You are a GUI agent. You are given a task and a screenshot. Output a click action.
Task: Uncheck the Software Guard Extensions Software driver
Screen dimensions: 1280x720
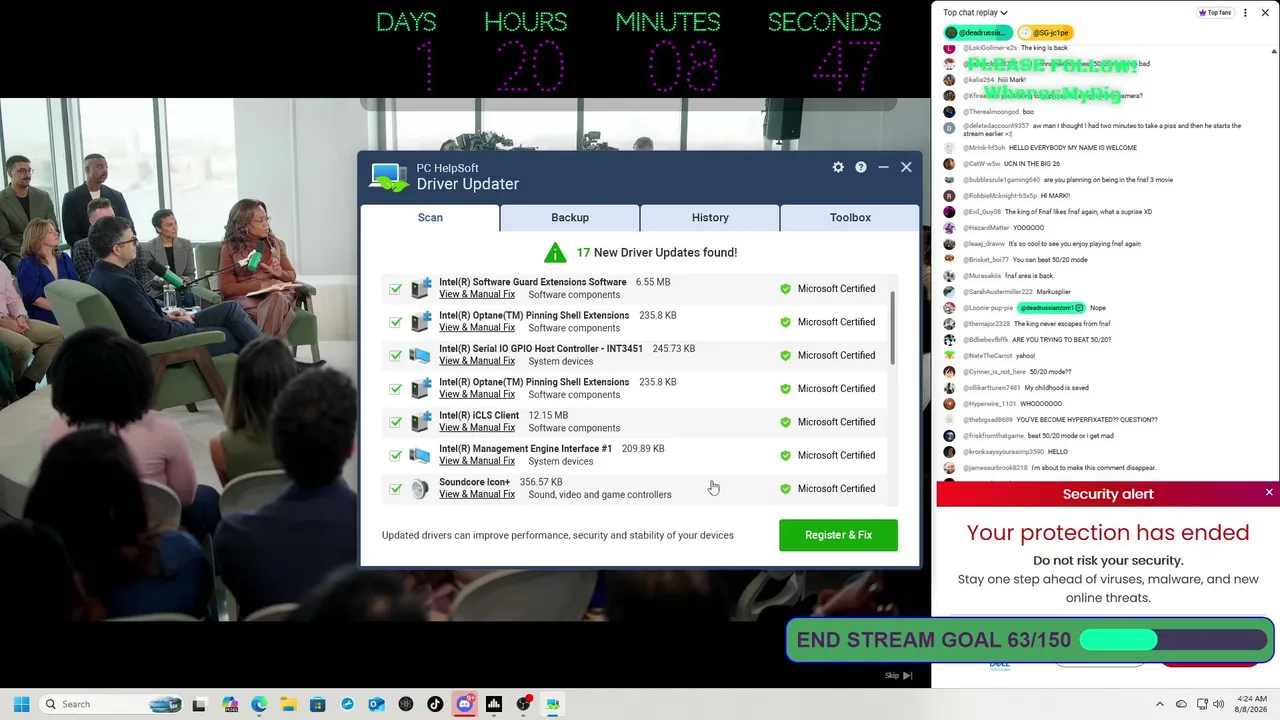coord(396,289)
